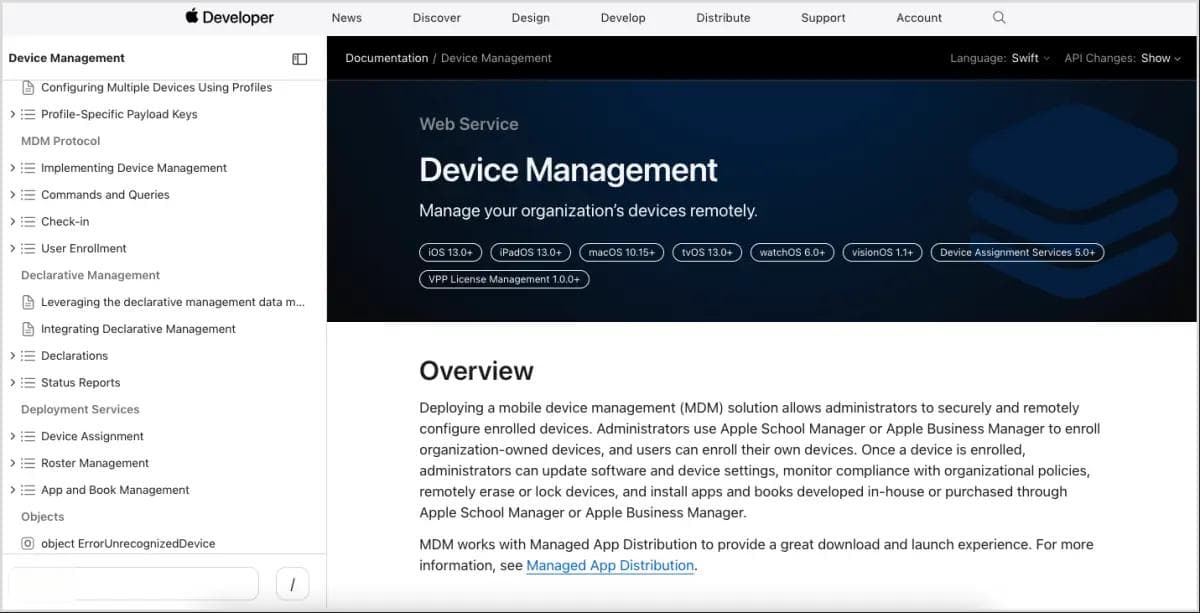The width and height of the screenshot is (1200, 613).
Task: Click the object ErrorUnrecognizedDevice curly-brace icon
Action: coord(28,544)
